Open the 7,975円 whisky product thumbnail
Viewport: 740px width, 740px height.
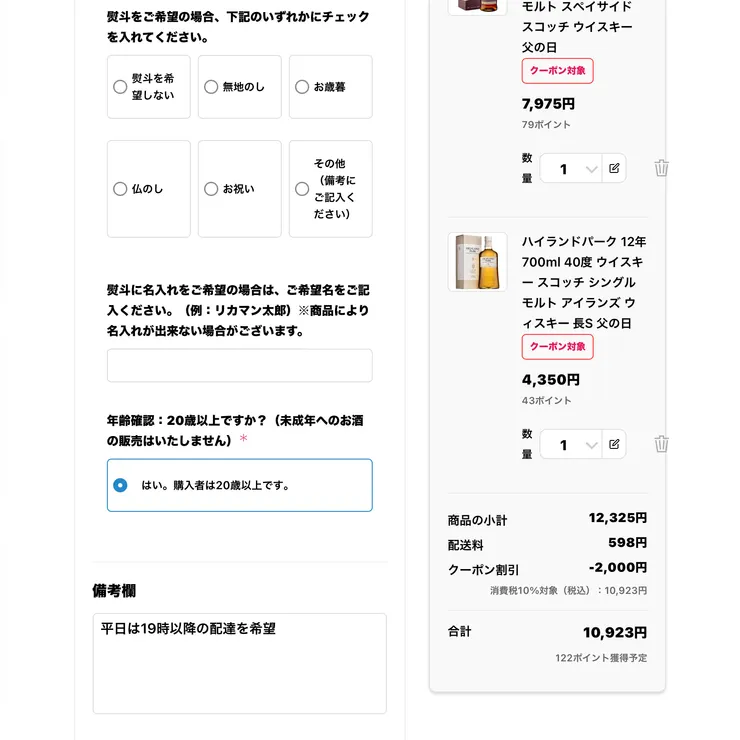point(478,7)
